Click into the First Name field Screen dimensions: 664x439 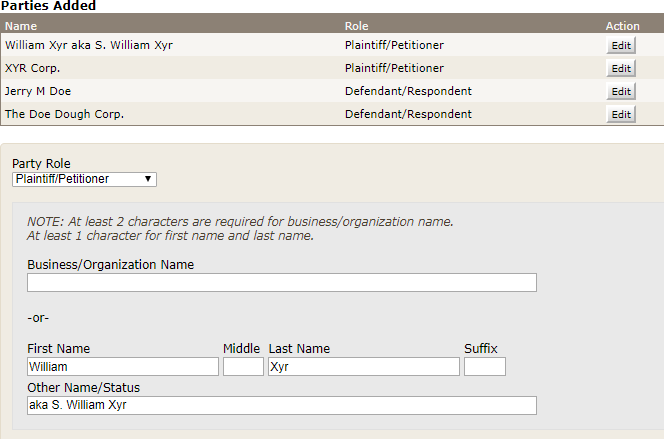122,367
